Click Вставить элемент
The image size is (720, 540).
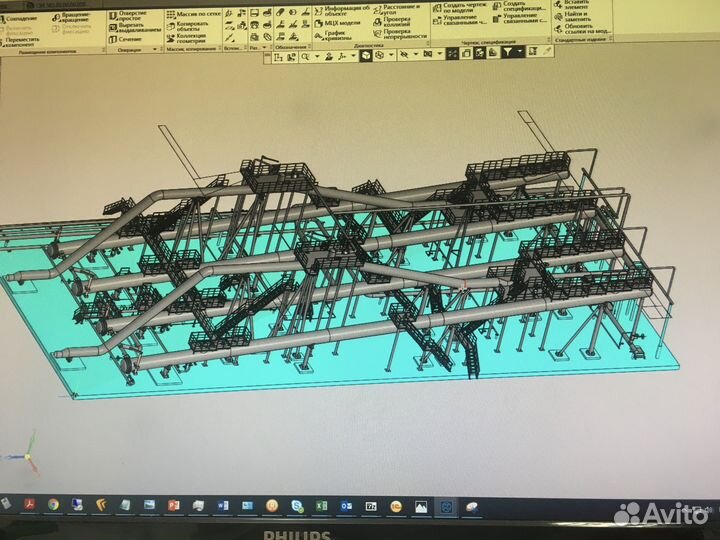pos(572,5)
